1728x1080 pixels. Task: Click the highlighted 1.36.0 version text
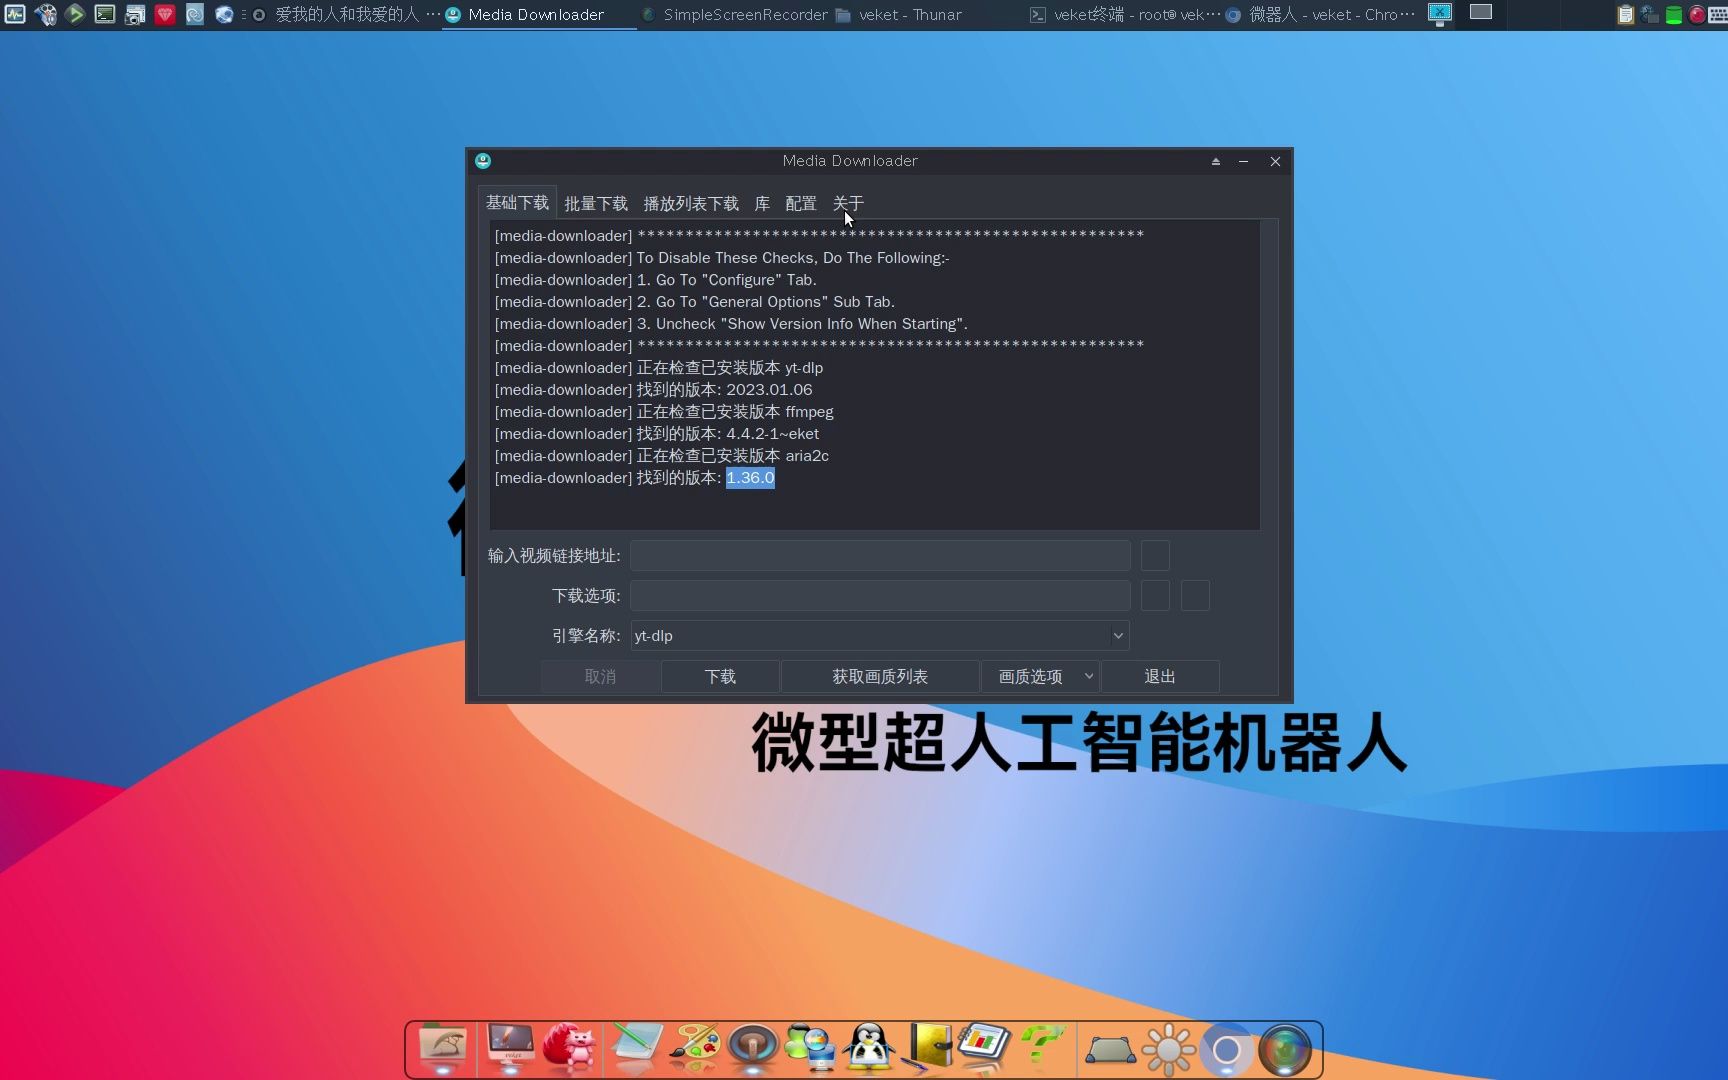750,478
